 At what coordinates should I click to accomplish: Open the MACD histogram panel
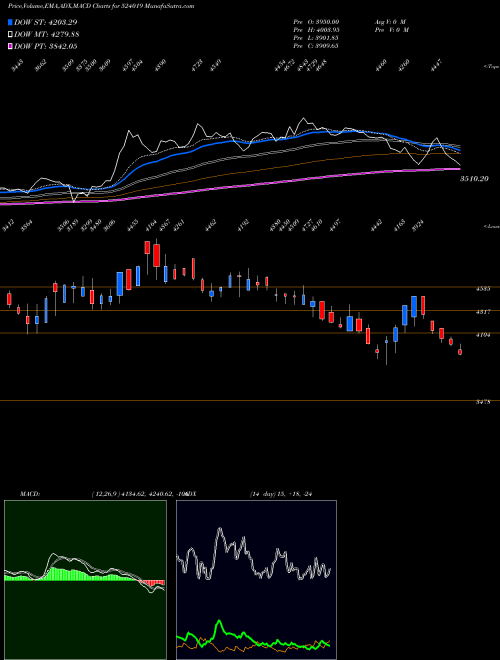85,580
